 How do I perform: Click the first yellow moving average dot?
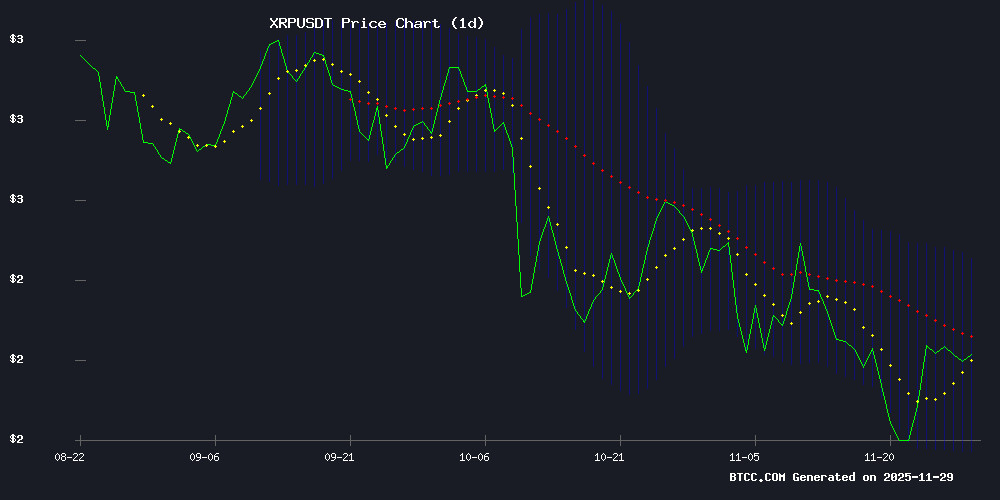(143, 95)
